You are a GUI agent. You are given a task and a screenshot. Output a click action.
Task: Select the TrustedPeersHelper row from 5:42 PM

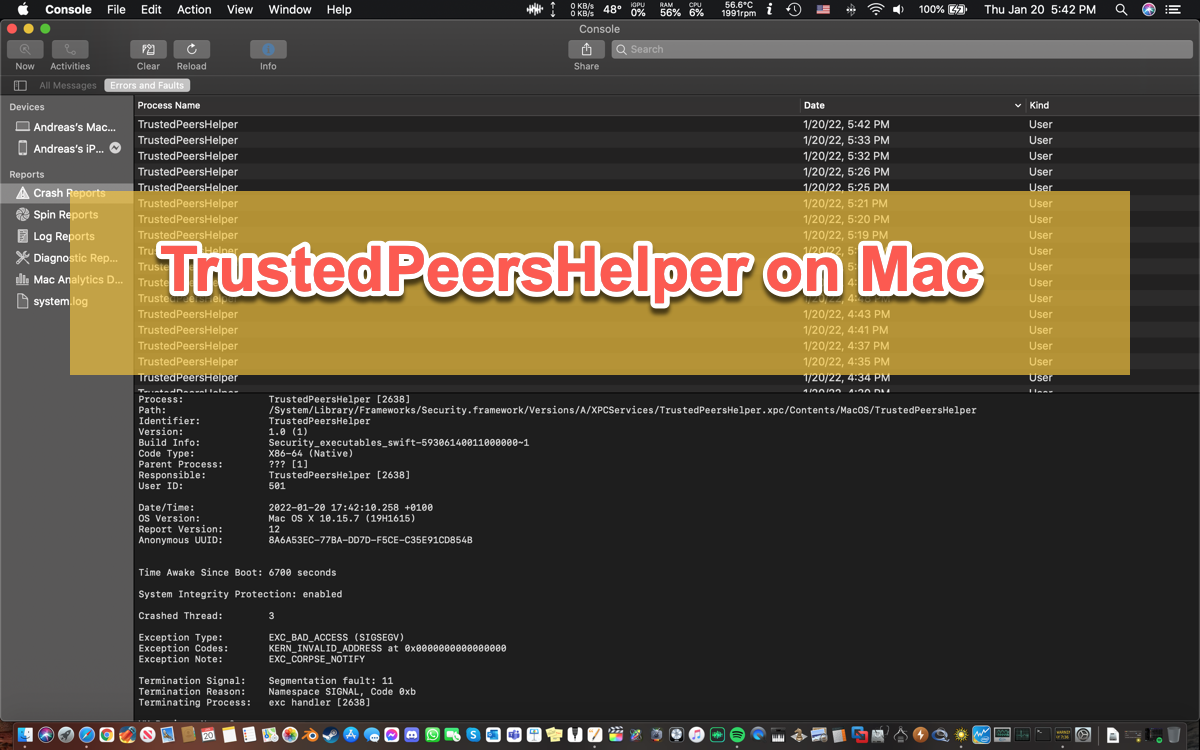tap(667, 124)
